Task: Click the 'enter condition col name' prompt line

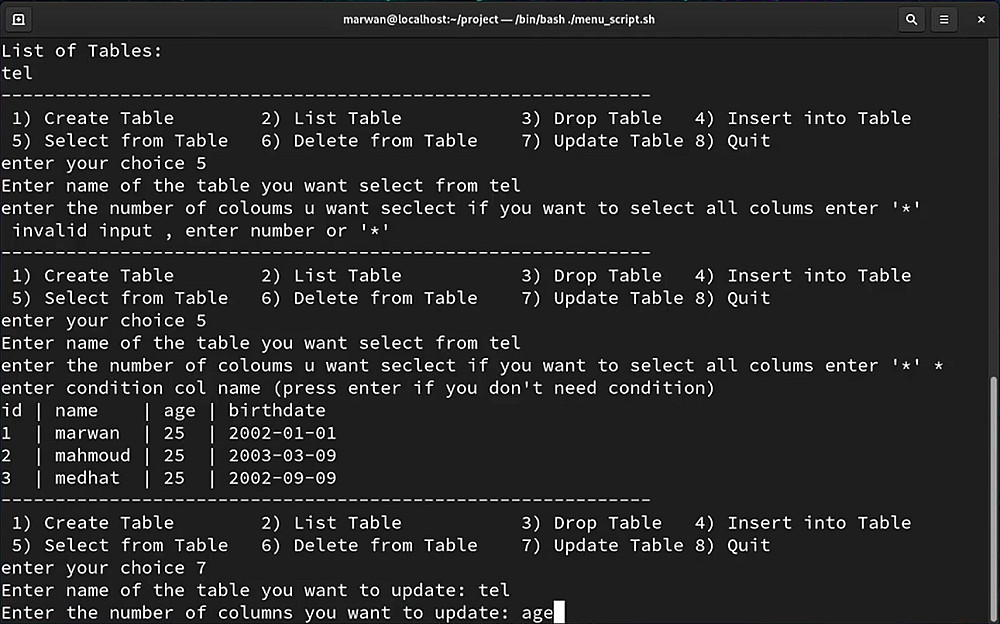Action: (x=358, y=388)
